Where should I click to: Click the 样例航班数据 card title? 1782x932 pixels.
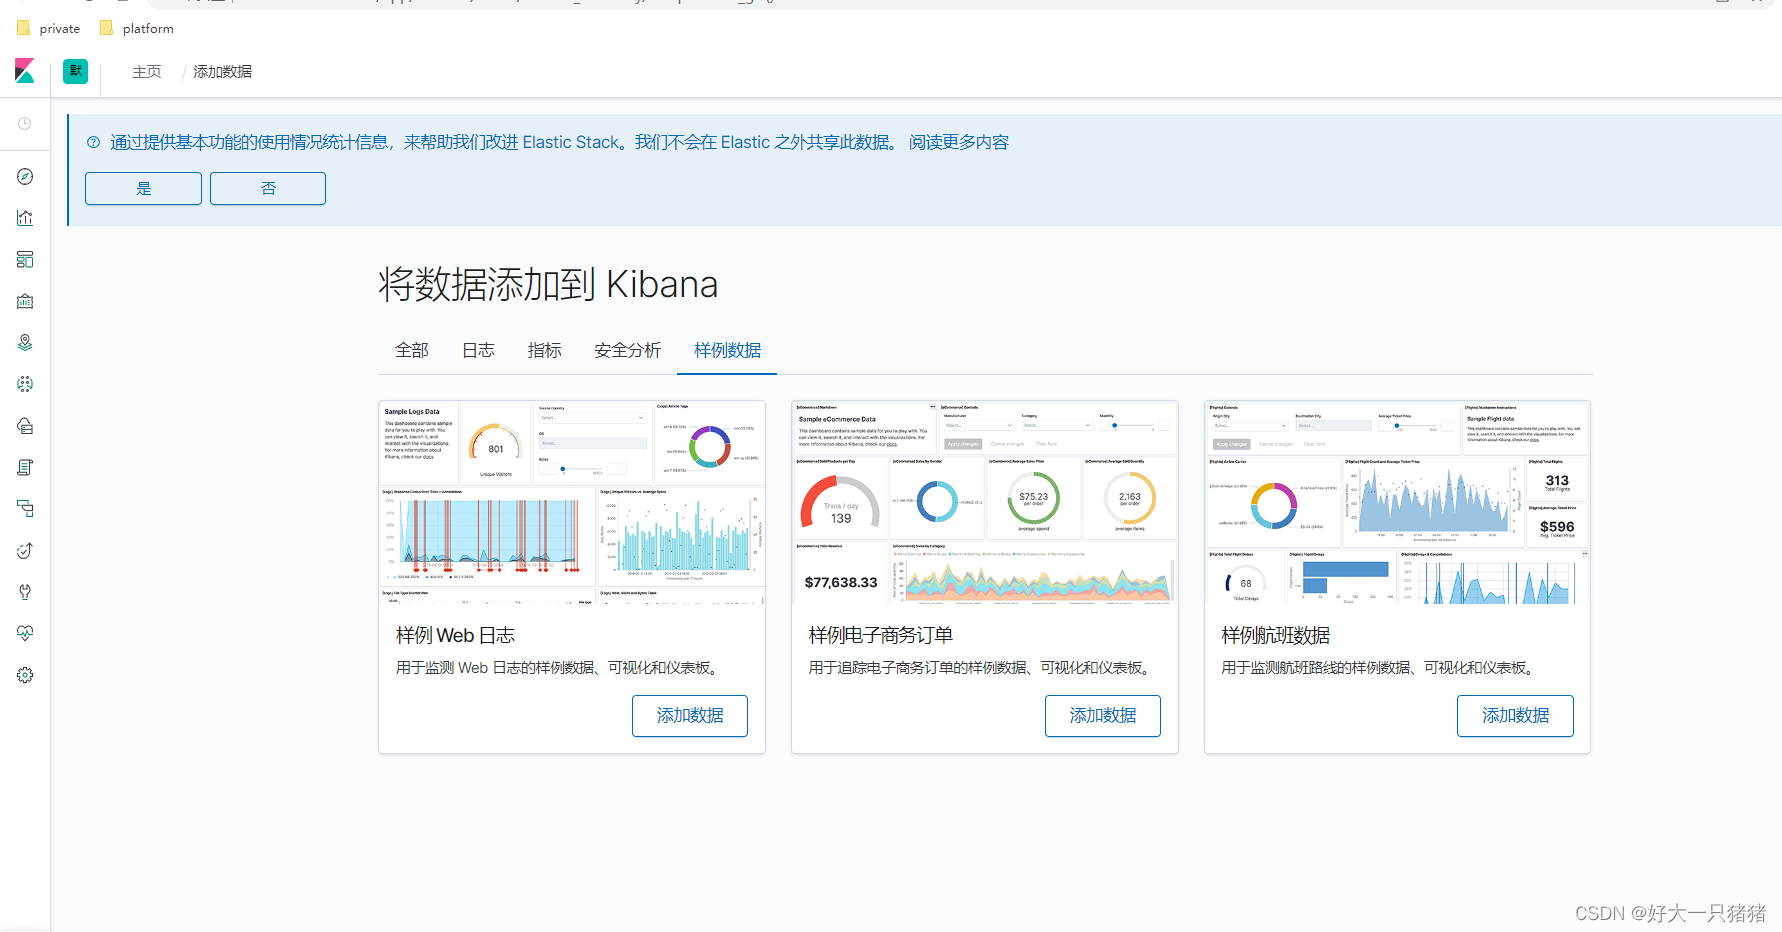[x=1276, y=635]
